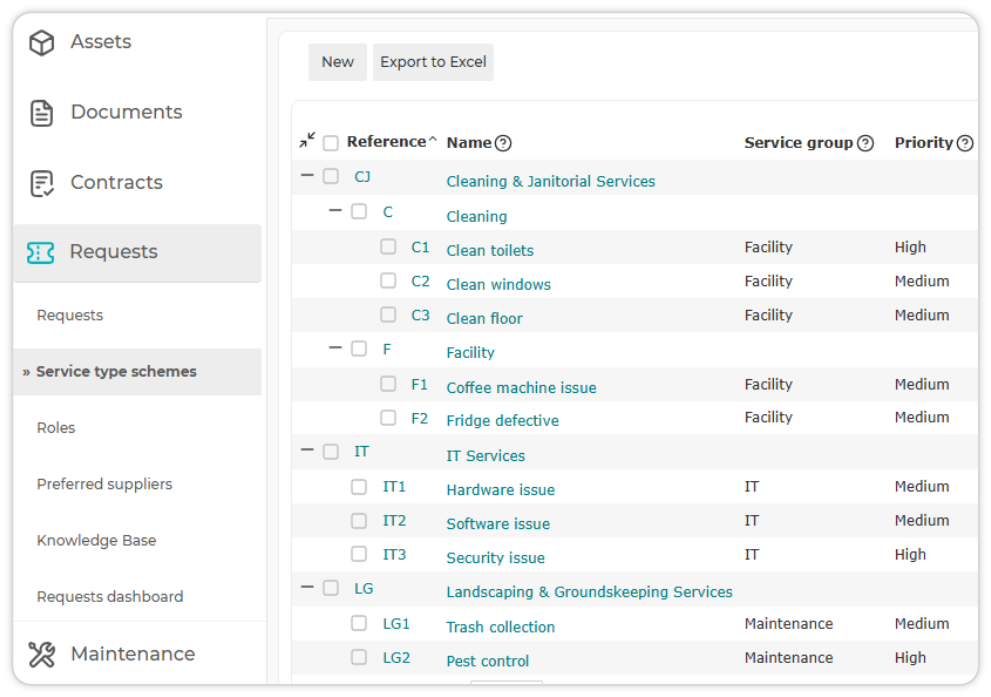Screen dimensions: 991x697
Task: Collapse the C Cleaning subgroup
Action: (336, 210)
